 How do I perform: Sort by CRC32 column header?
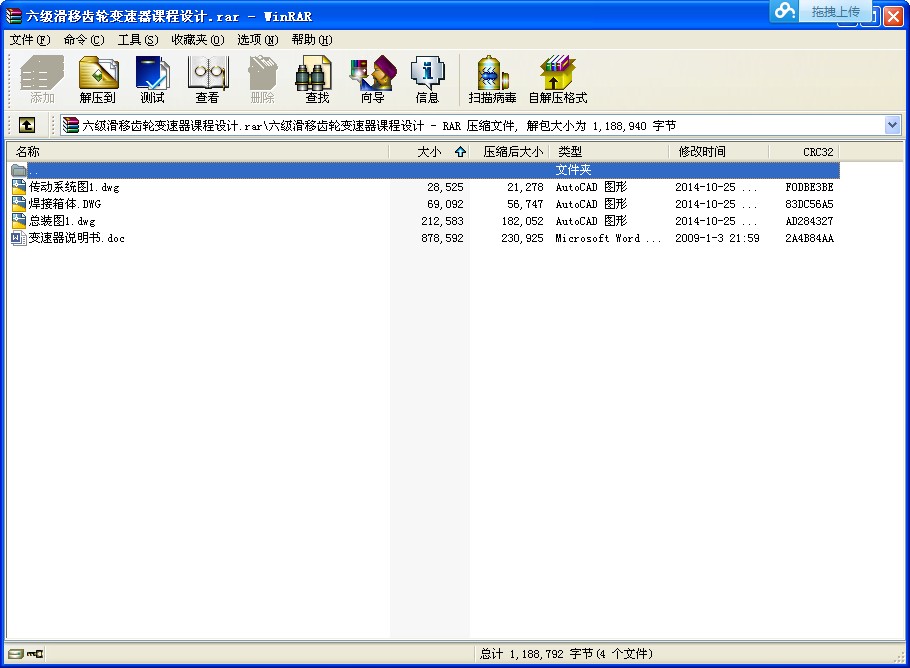(x=804, y=151)
